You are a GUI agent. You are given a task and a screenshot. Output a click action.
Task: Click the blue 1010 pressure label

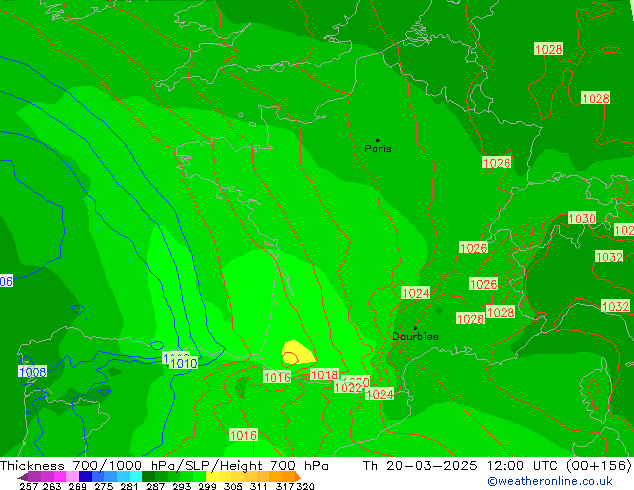click(x=182, y=364)
